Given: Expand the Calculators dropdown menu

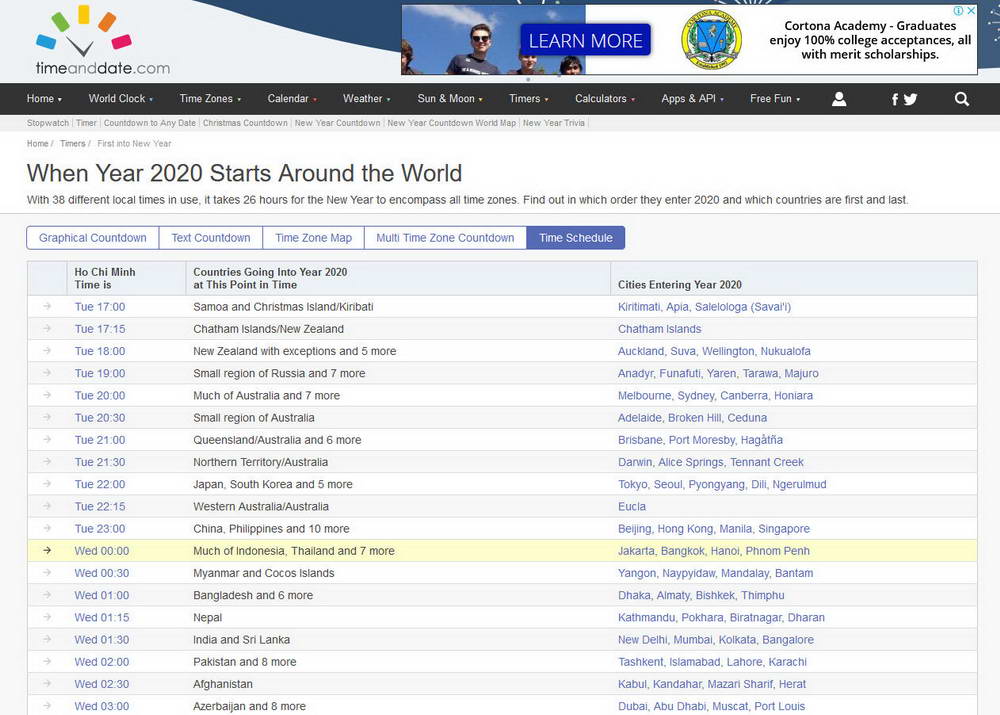Looking at the screenshot, I should [x=605, y=99].
